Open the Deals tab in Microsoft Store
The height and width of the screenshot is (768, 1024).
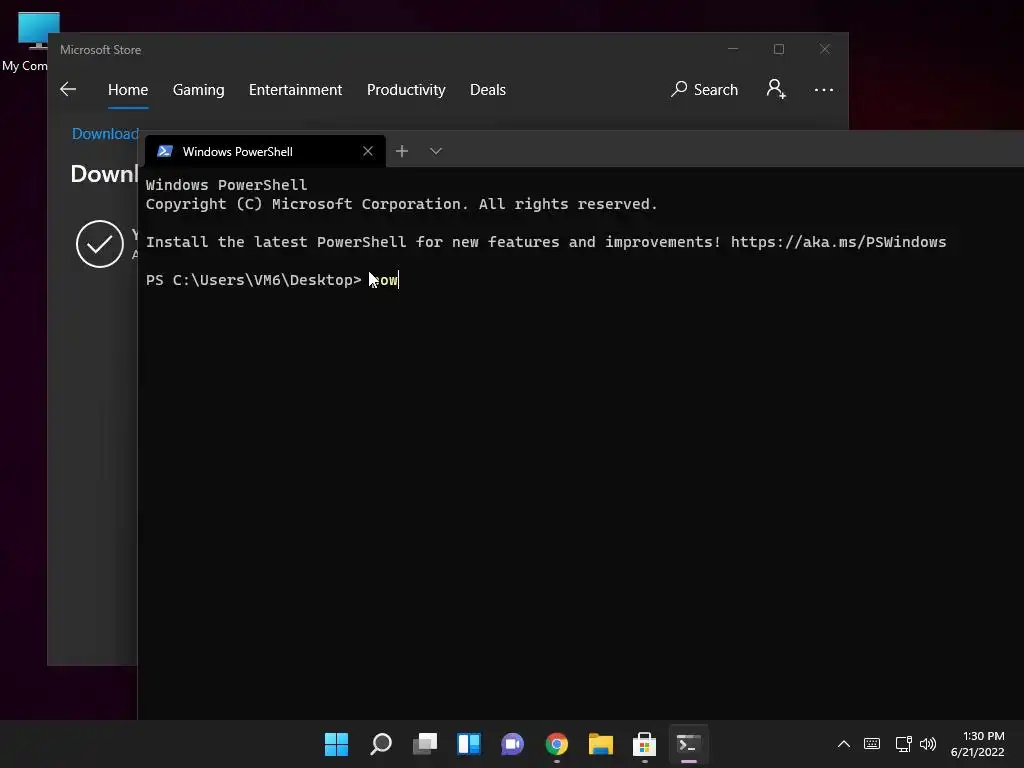tap(488, 89)
